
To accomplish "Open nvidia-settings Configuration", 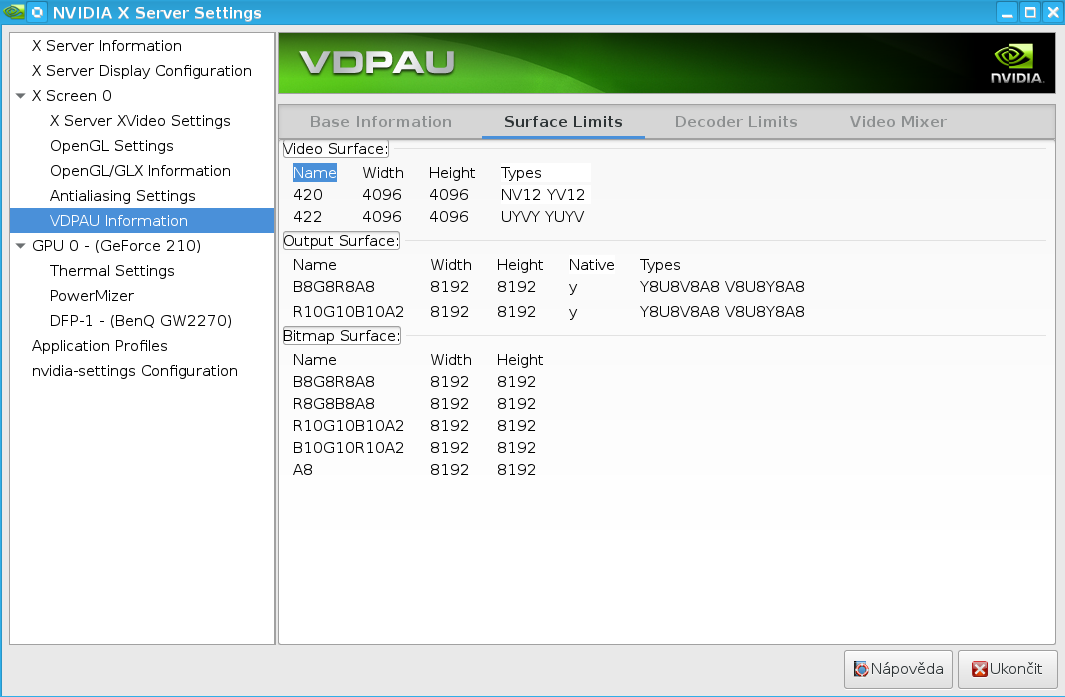I will (134, 371).
